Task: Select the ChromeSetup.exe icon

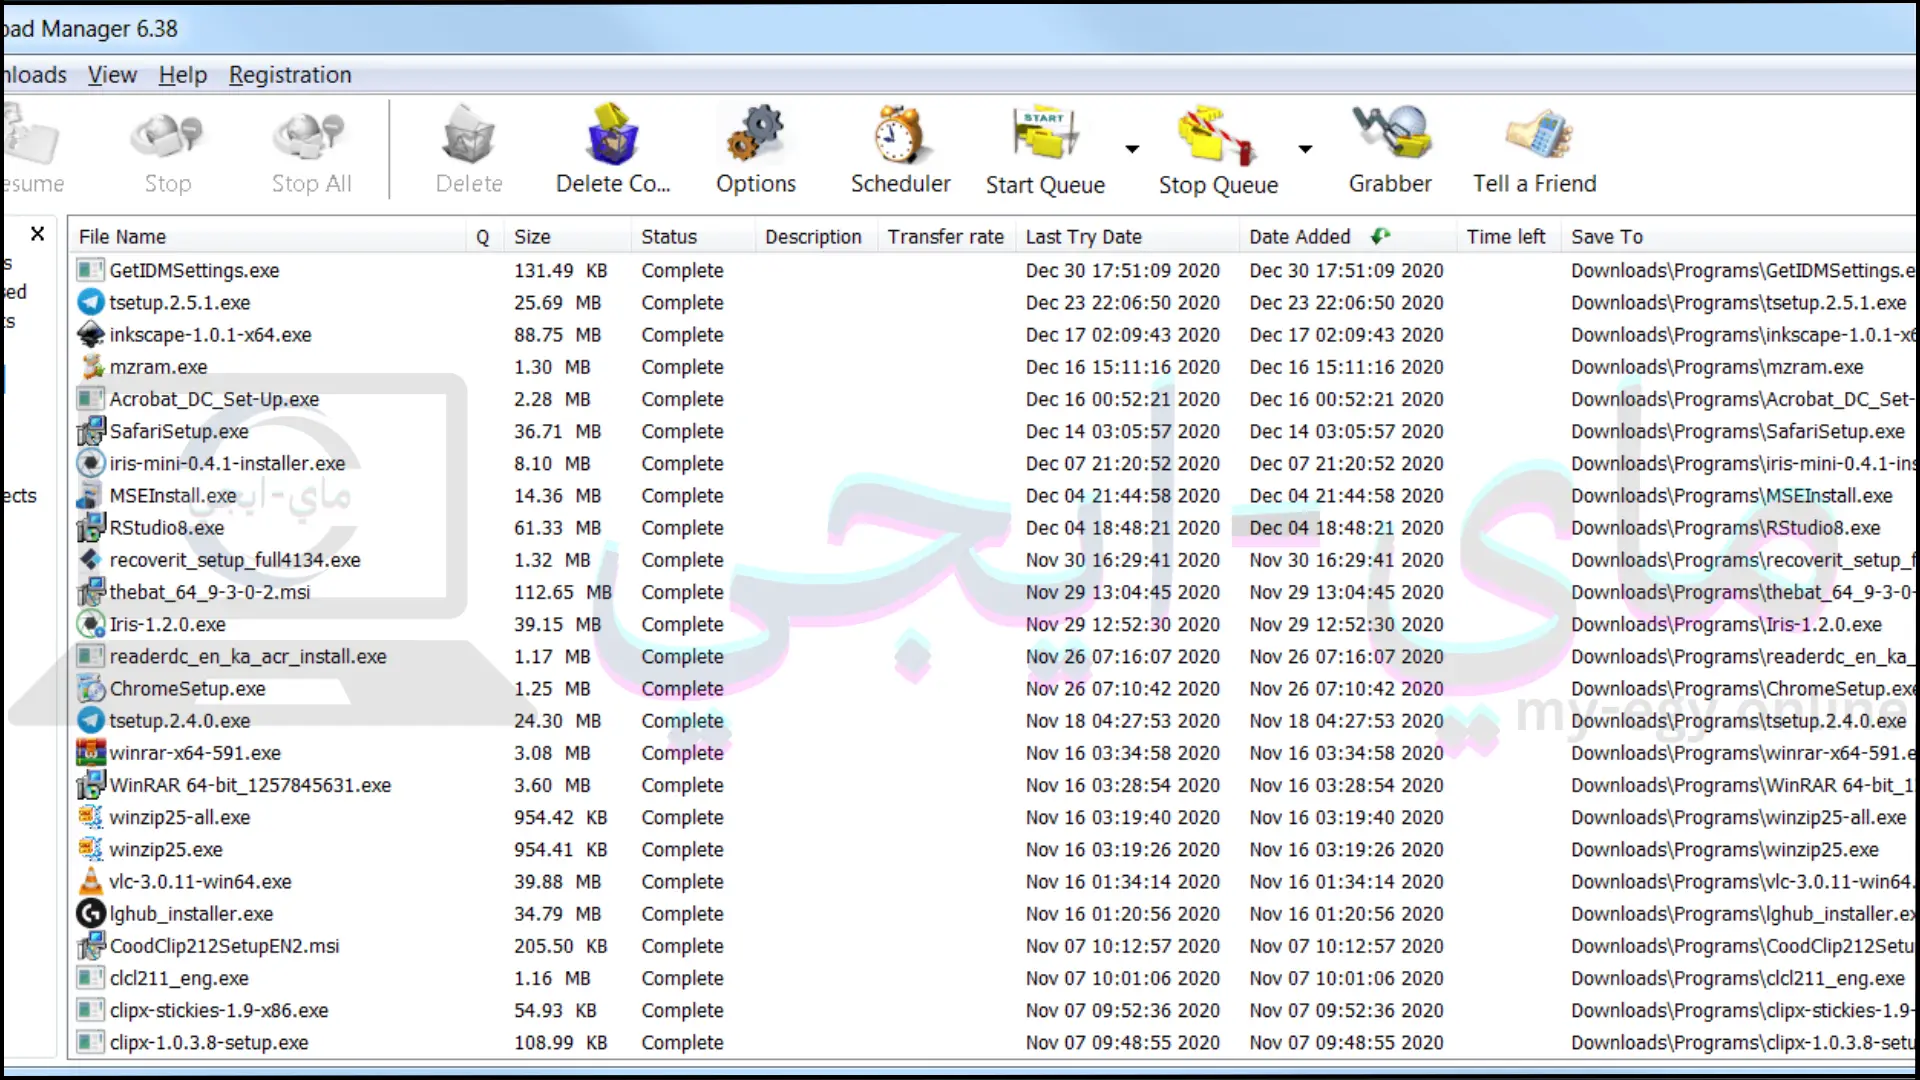Action: [x=91, y=688]
